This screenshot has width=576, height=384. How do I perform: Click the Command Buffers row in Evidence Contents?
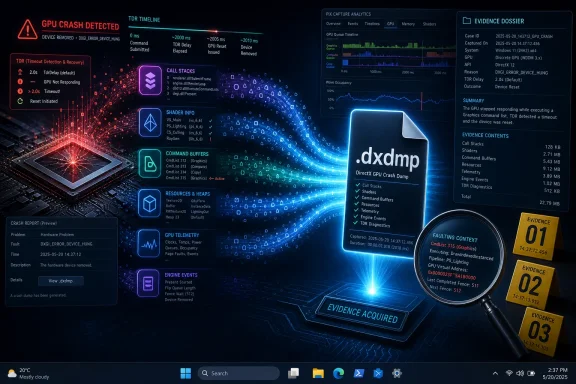click(511, 158)
